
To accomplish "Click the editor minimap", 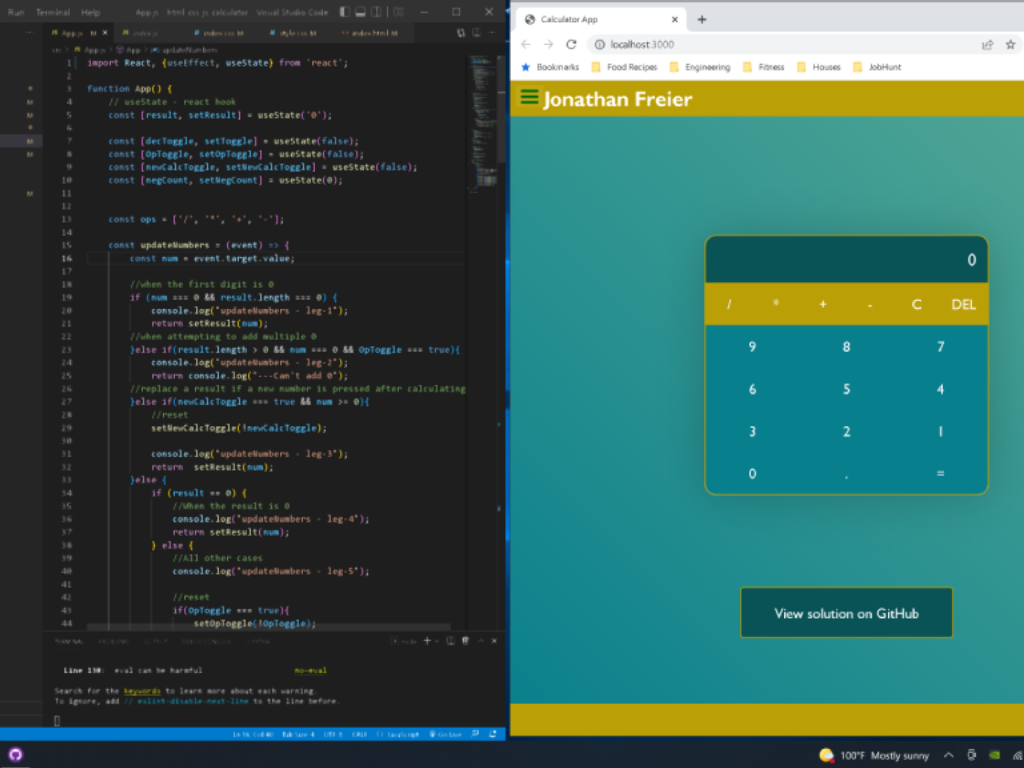I will tap(483, 124).
